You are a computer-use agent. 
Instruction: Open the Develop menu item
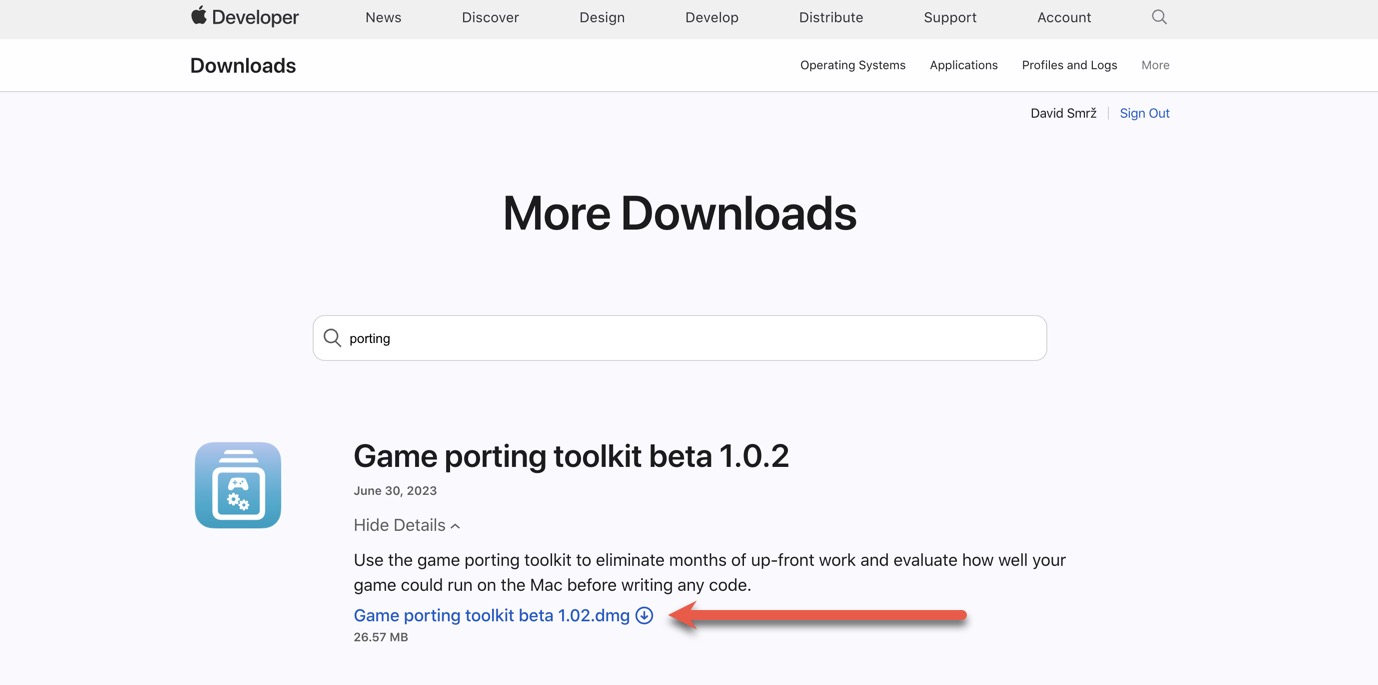[x=712, y=17]
